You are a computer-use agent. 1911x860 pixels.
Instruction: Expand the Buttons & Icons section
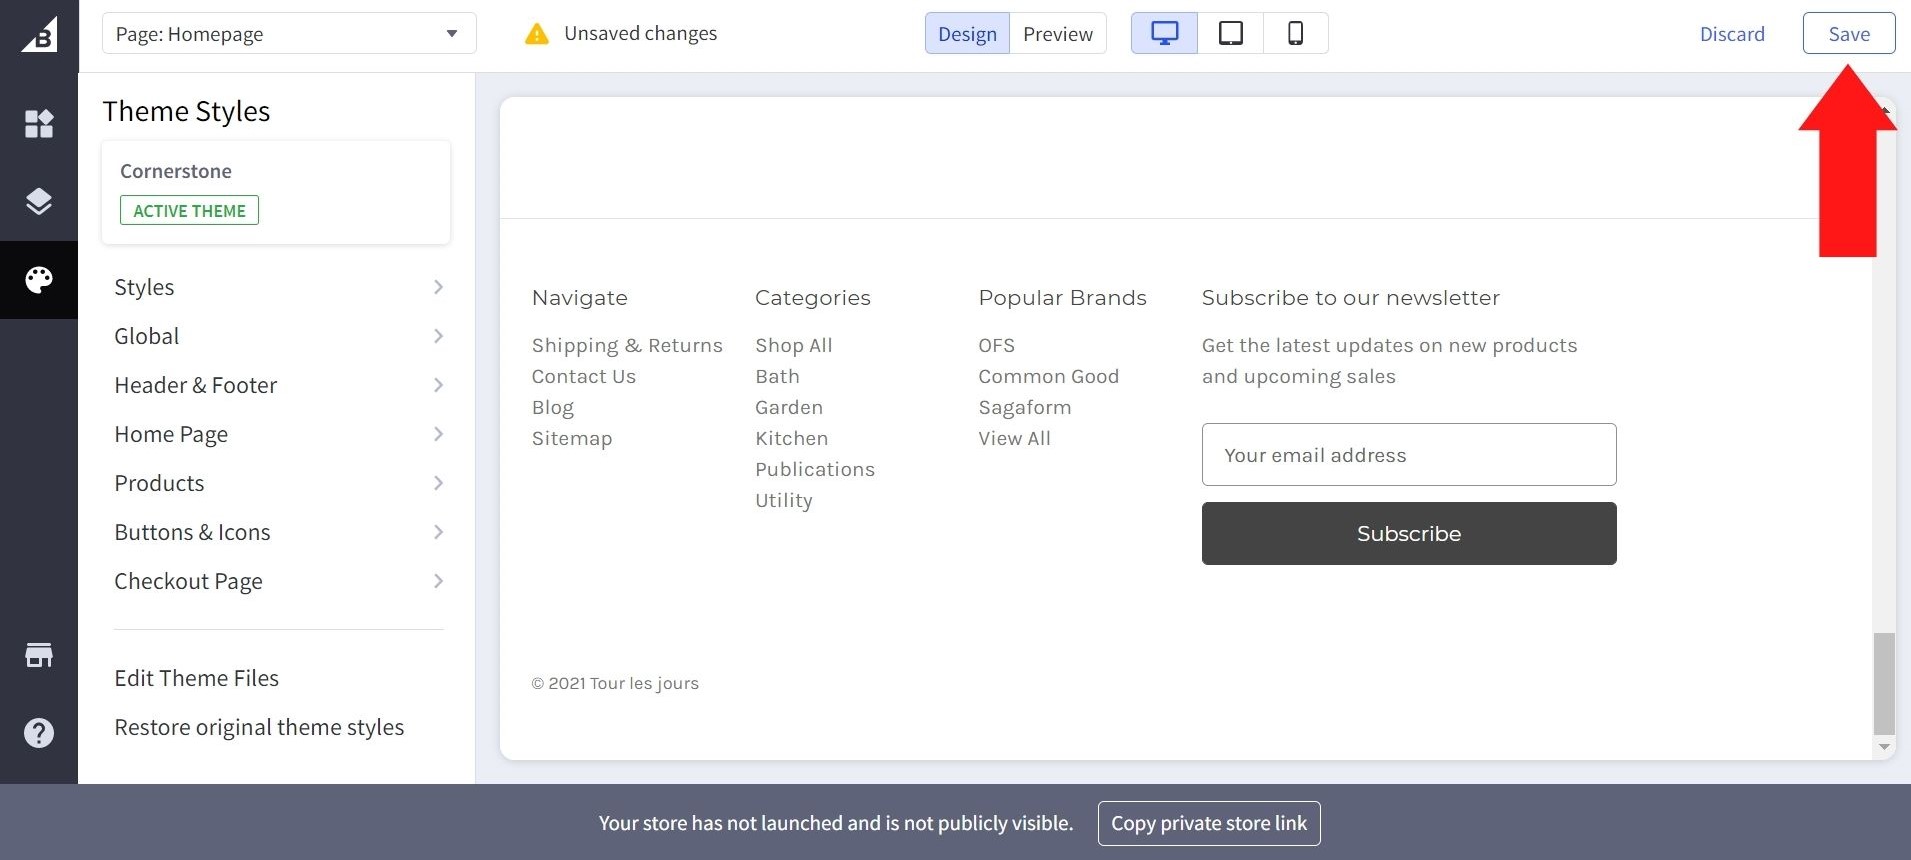pyautogui.click(x=277, y=532)
